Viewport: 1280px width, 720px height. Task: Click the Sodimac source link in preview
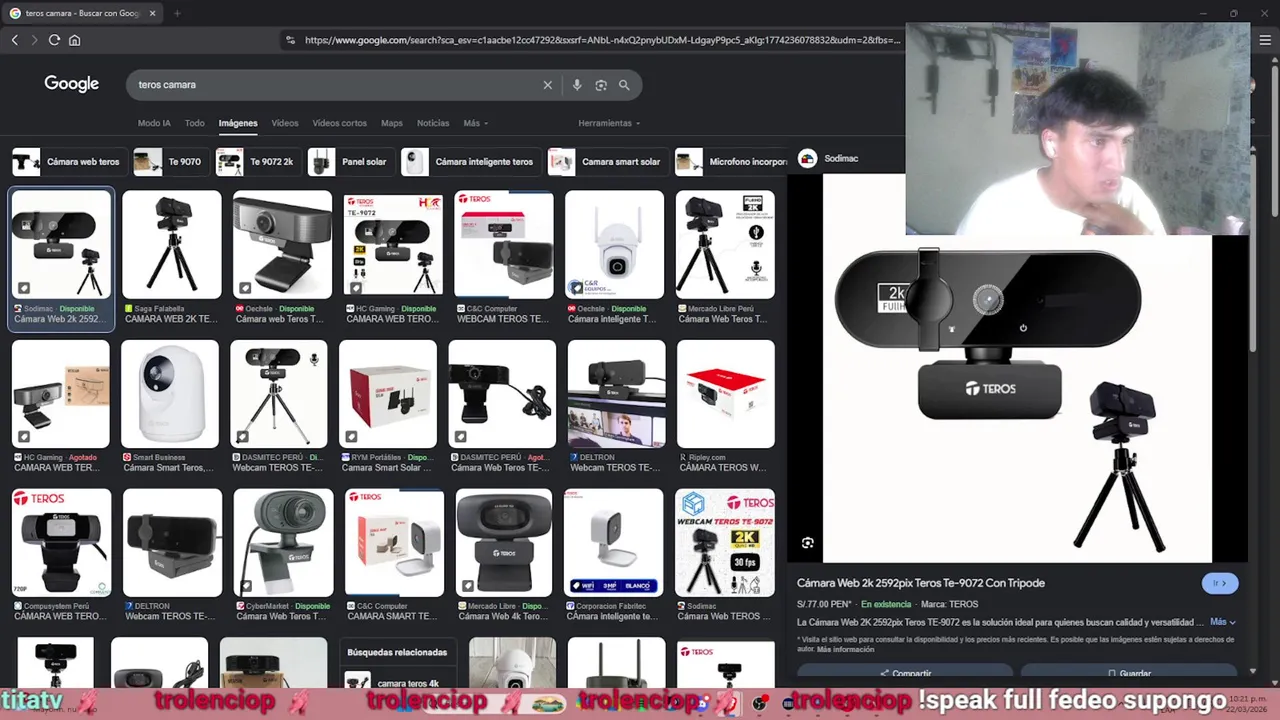841,158
